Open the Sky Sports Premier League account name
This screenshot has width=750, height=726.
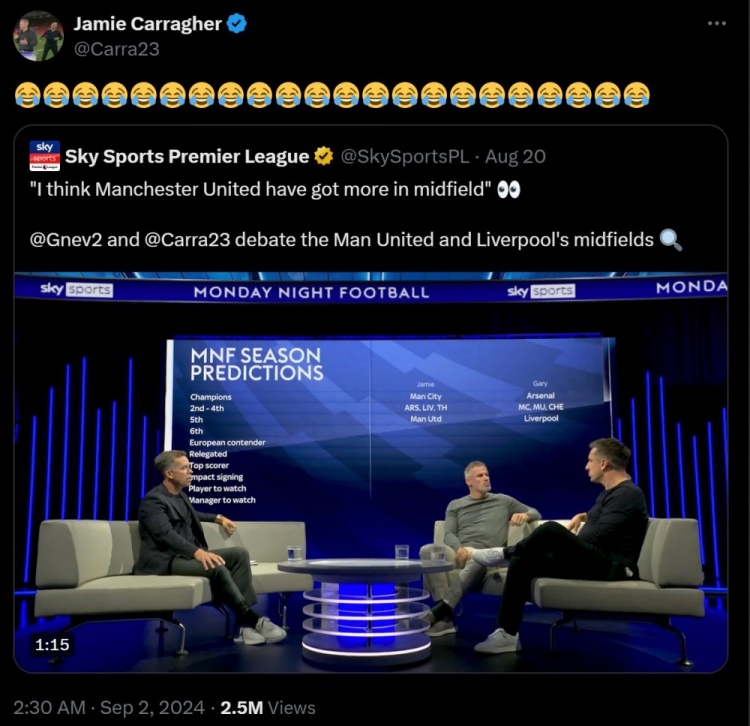(187, 156)
